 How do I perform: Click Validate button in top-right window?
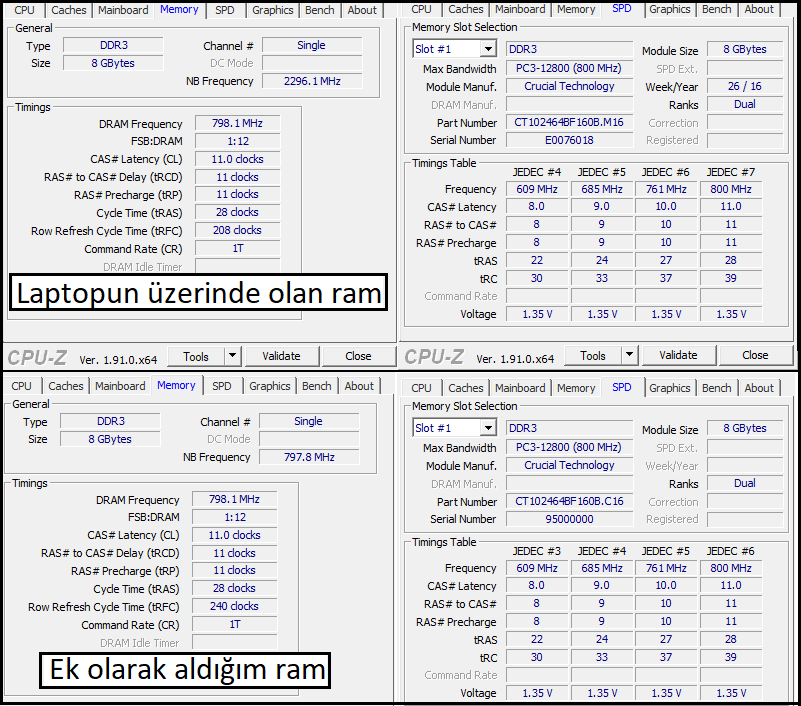[x=678, y=355]
